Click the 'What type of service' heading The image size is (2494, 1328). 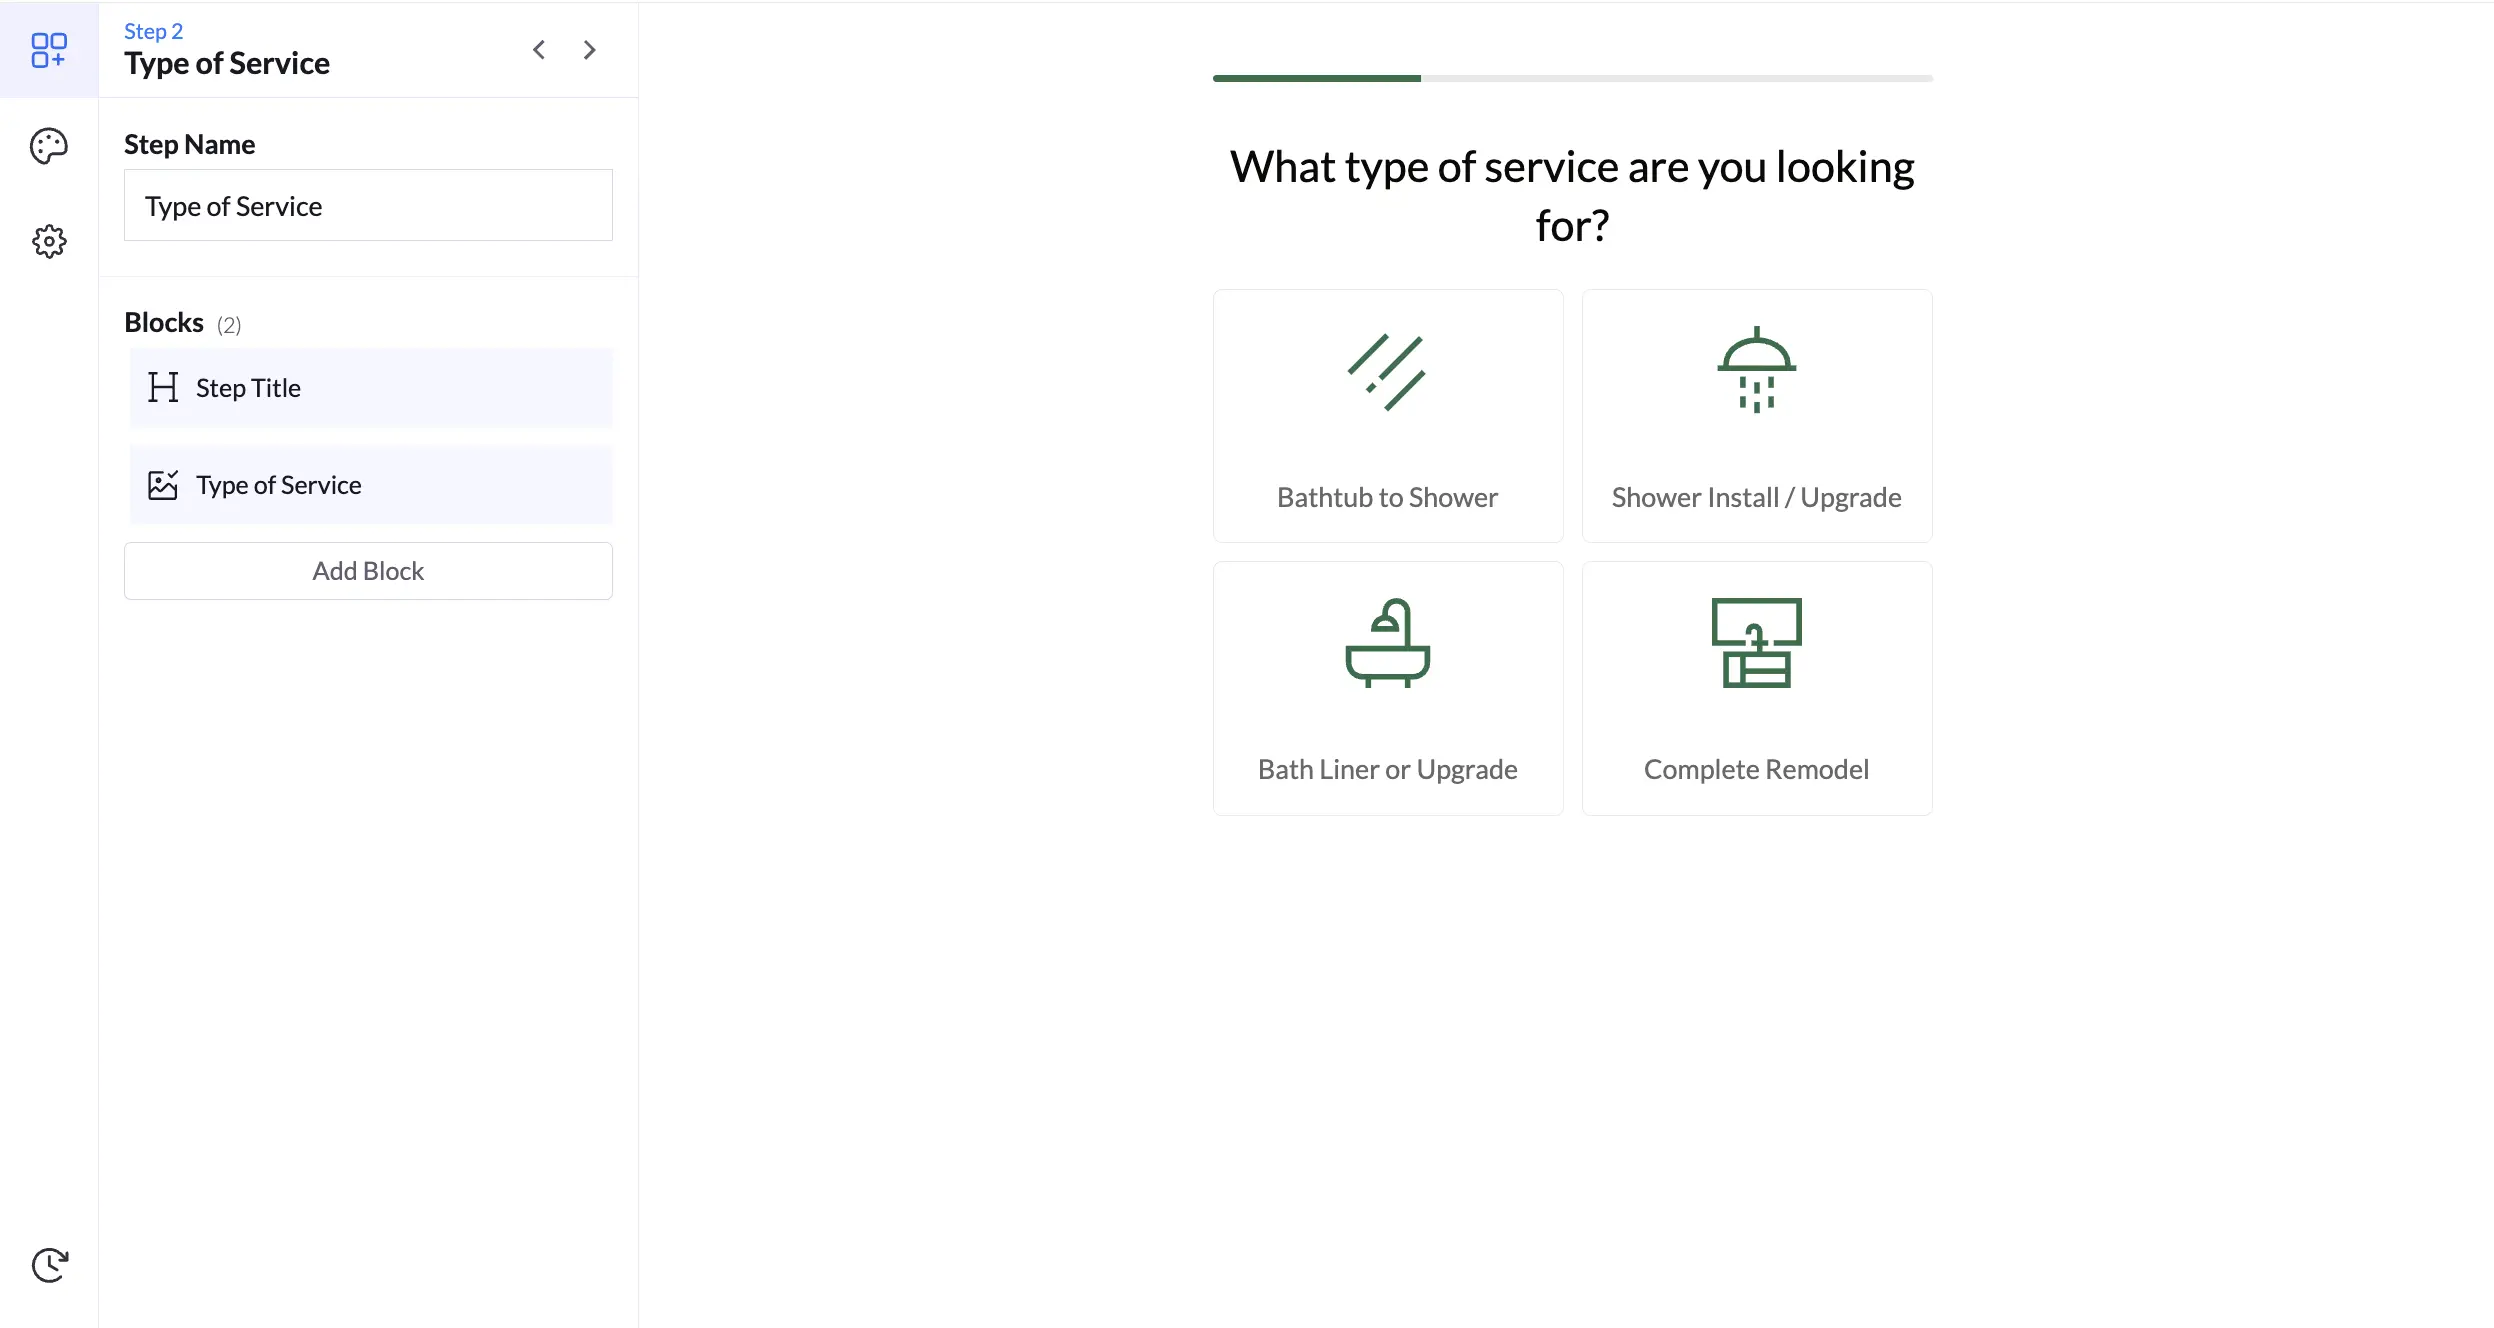(1572, 196)
